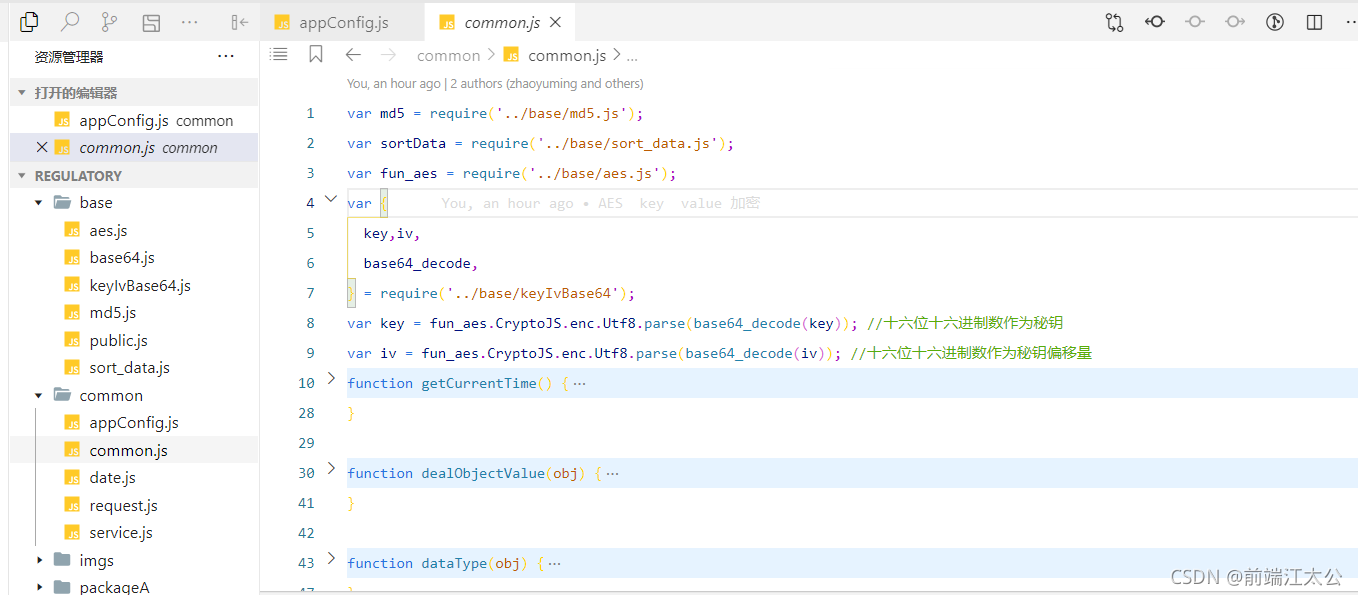
Task: Open appConfig.js in the open editors list
Action: click(x=133, y=120)
